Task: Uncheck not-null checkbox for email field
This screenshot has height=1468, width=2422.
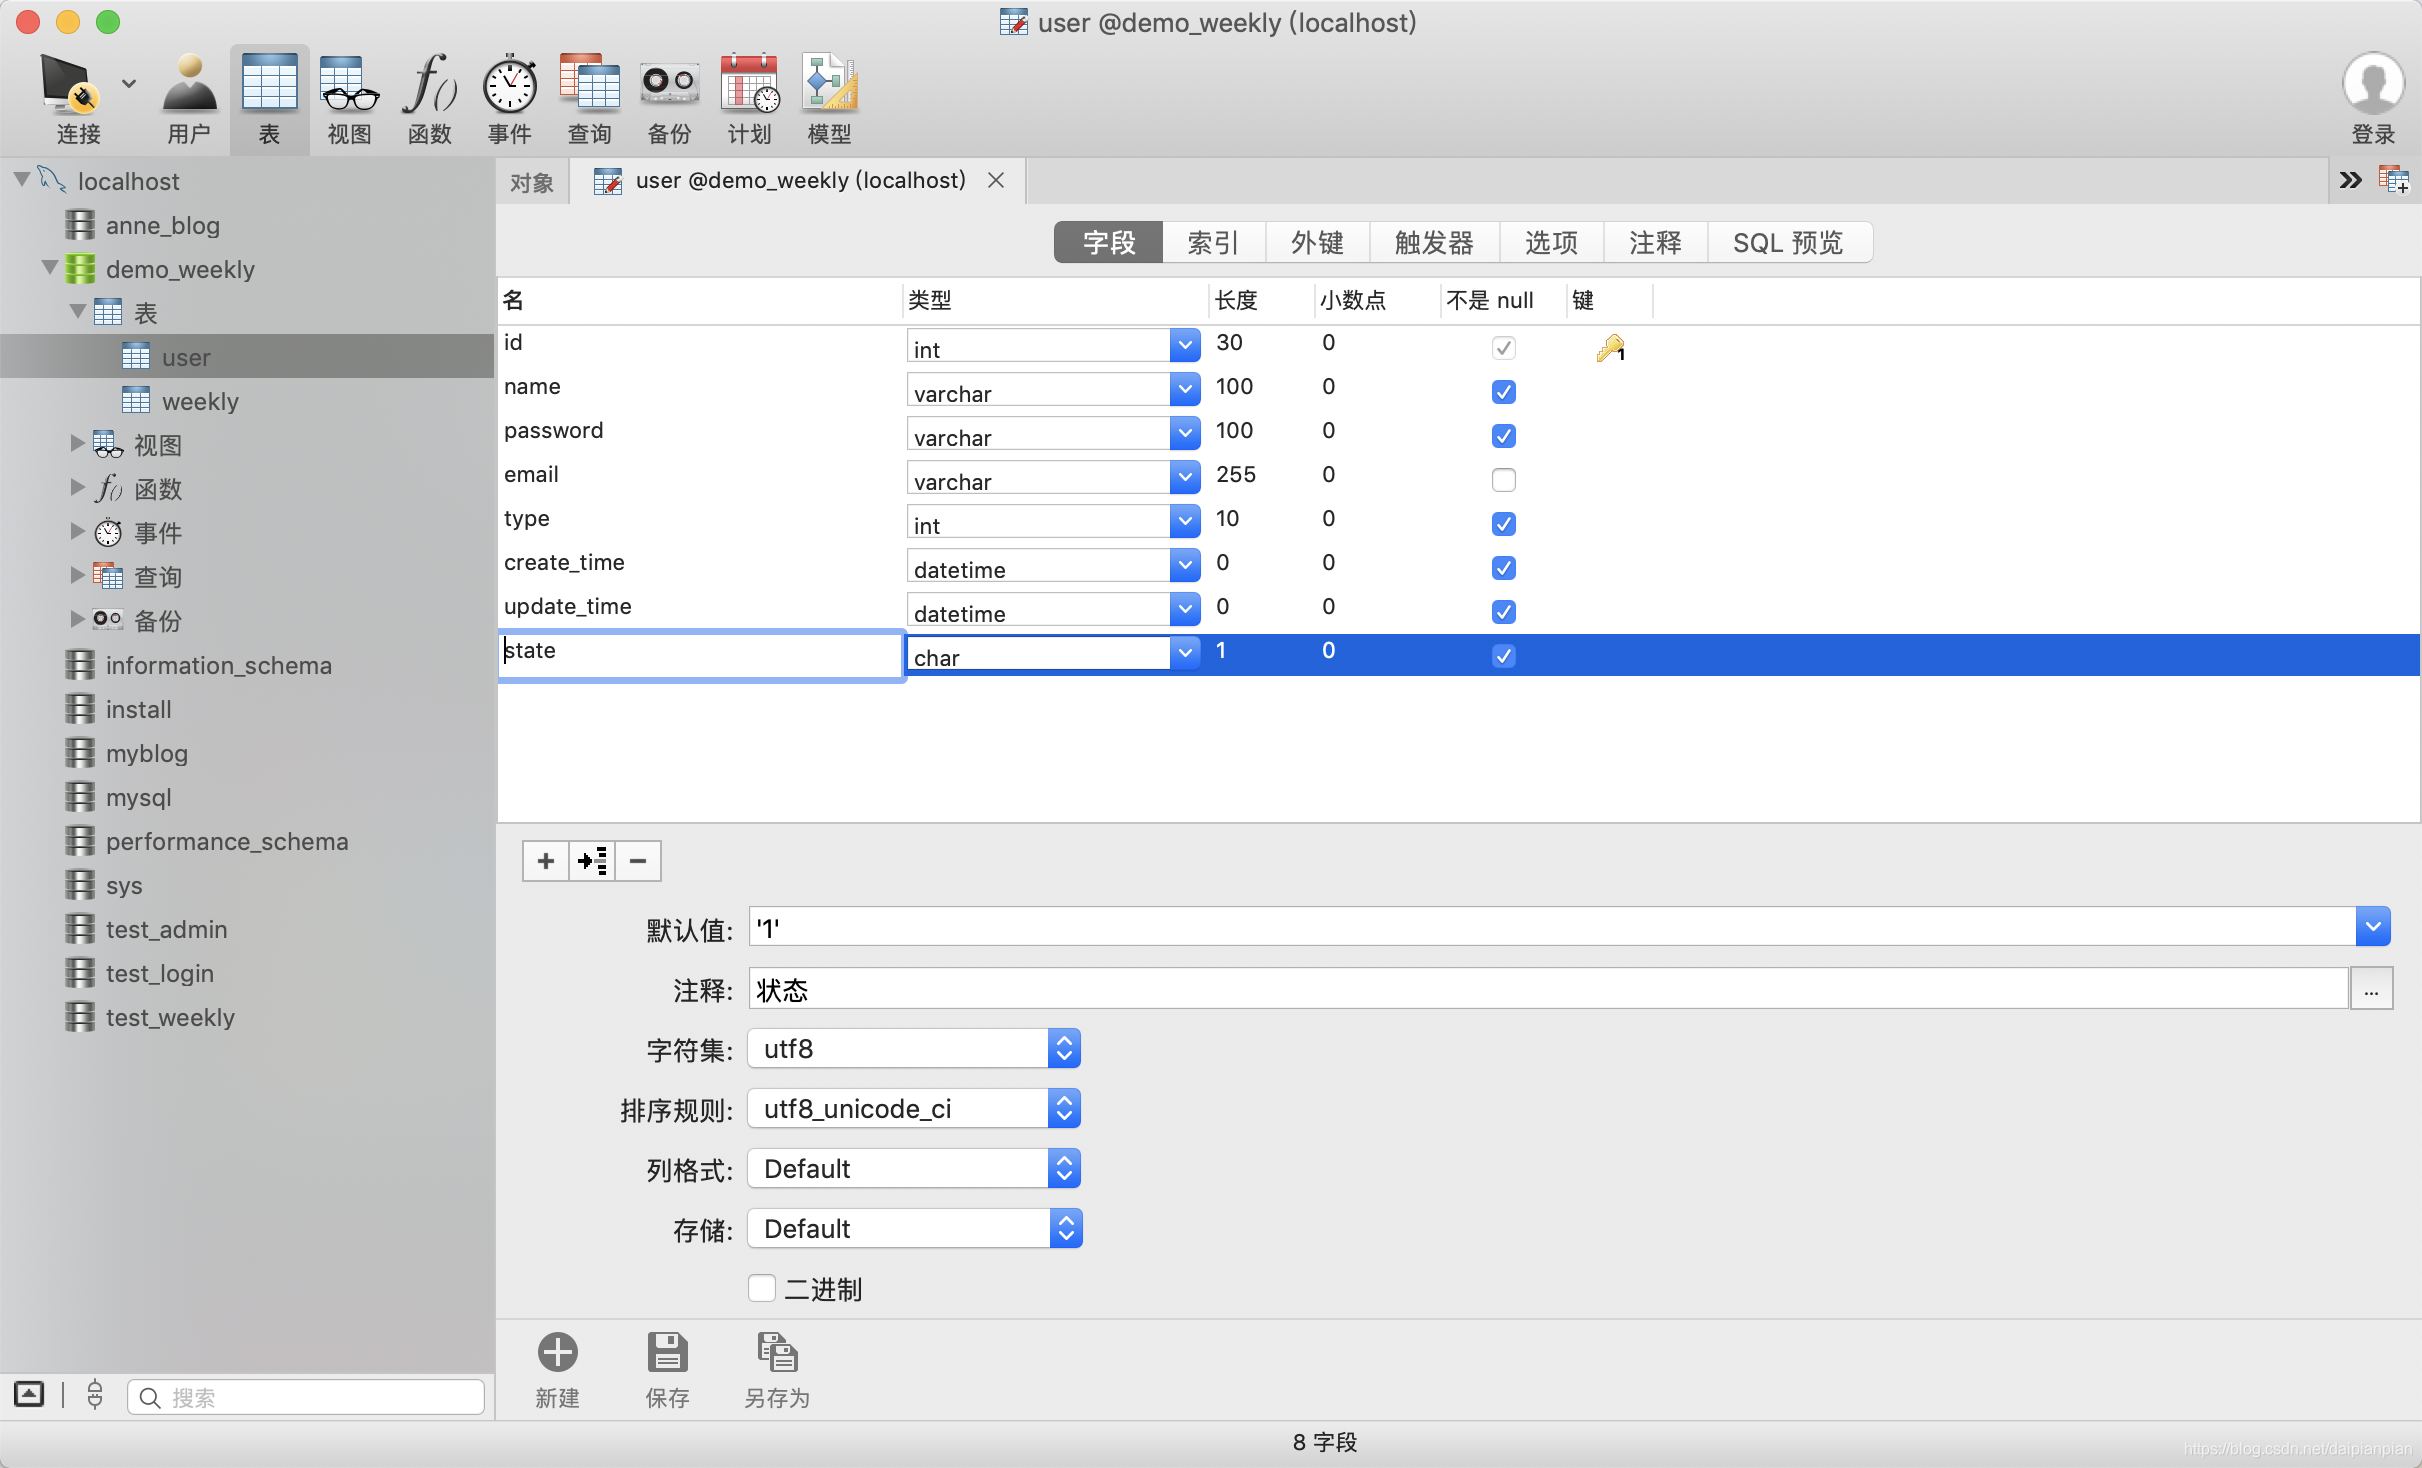Action: point(1503,480)
